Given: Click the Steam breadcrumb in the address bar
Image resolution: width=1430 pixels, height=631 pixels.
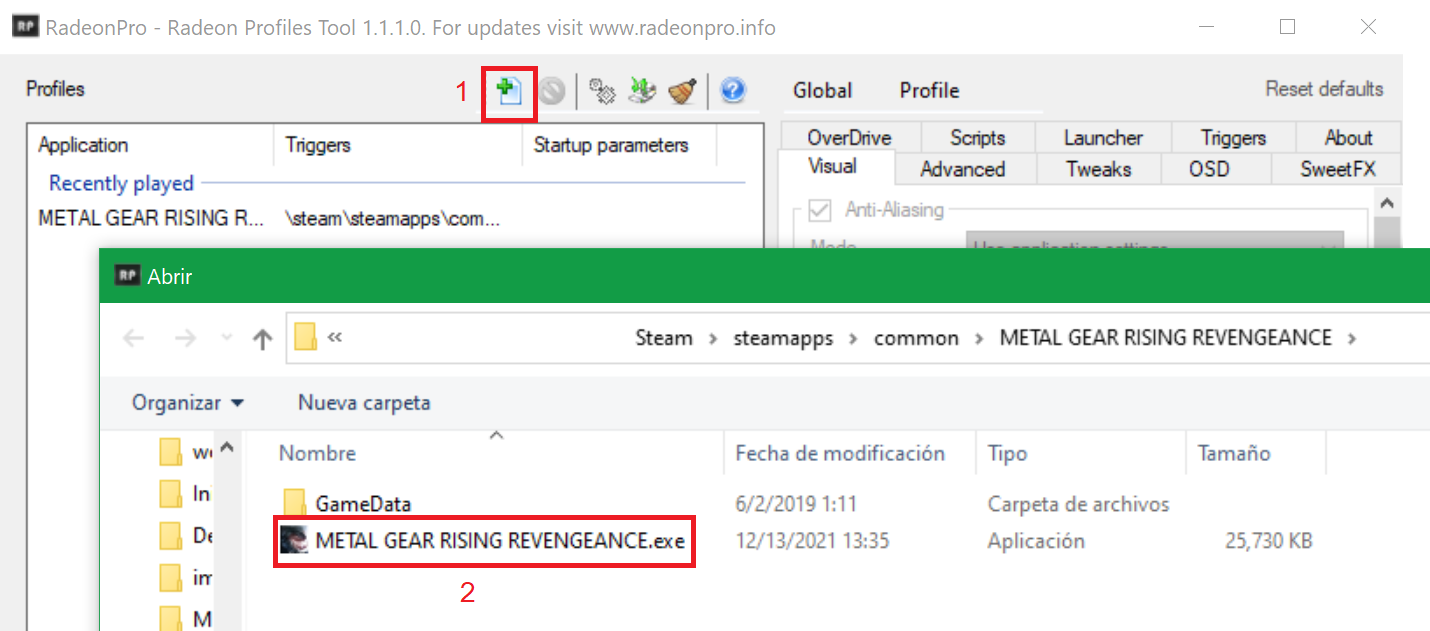Looking at the screenshot, I should pos(664,338).
